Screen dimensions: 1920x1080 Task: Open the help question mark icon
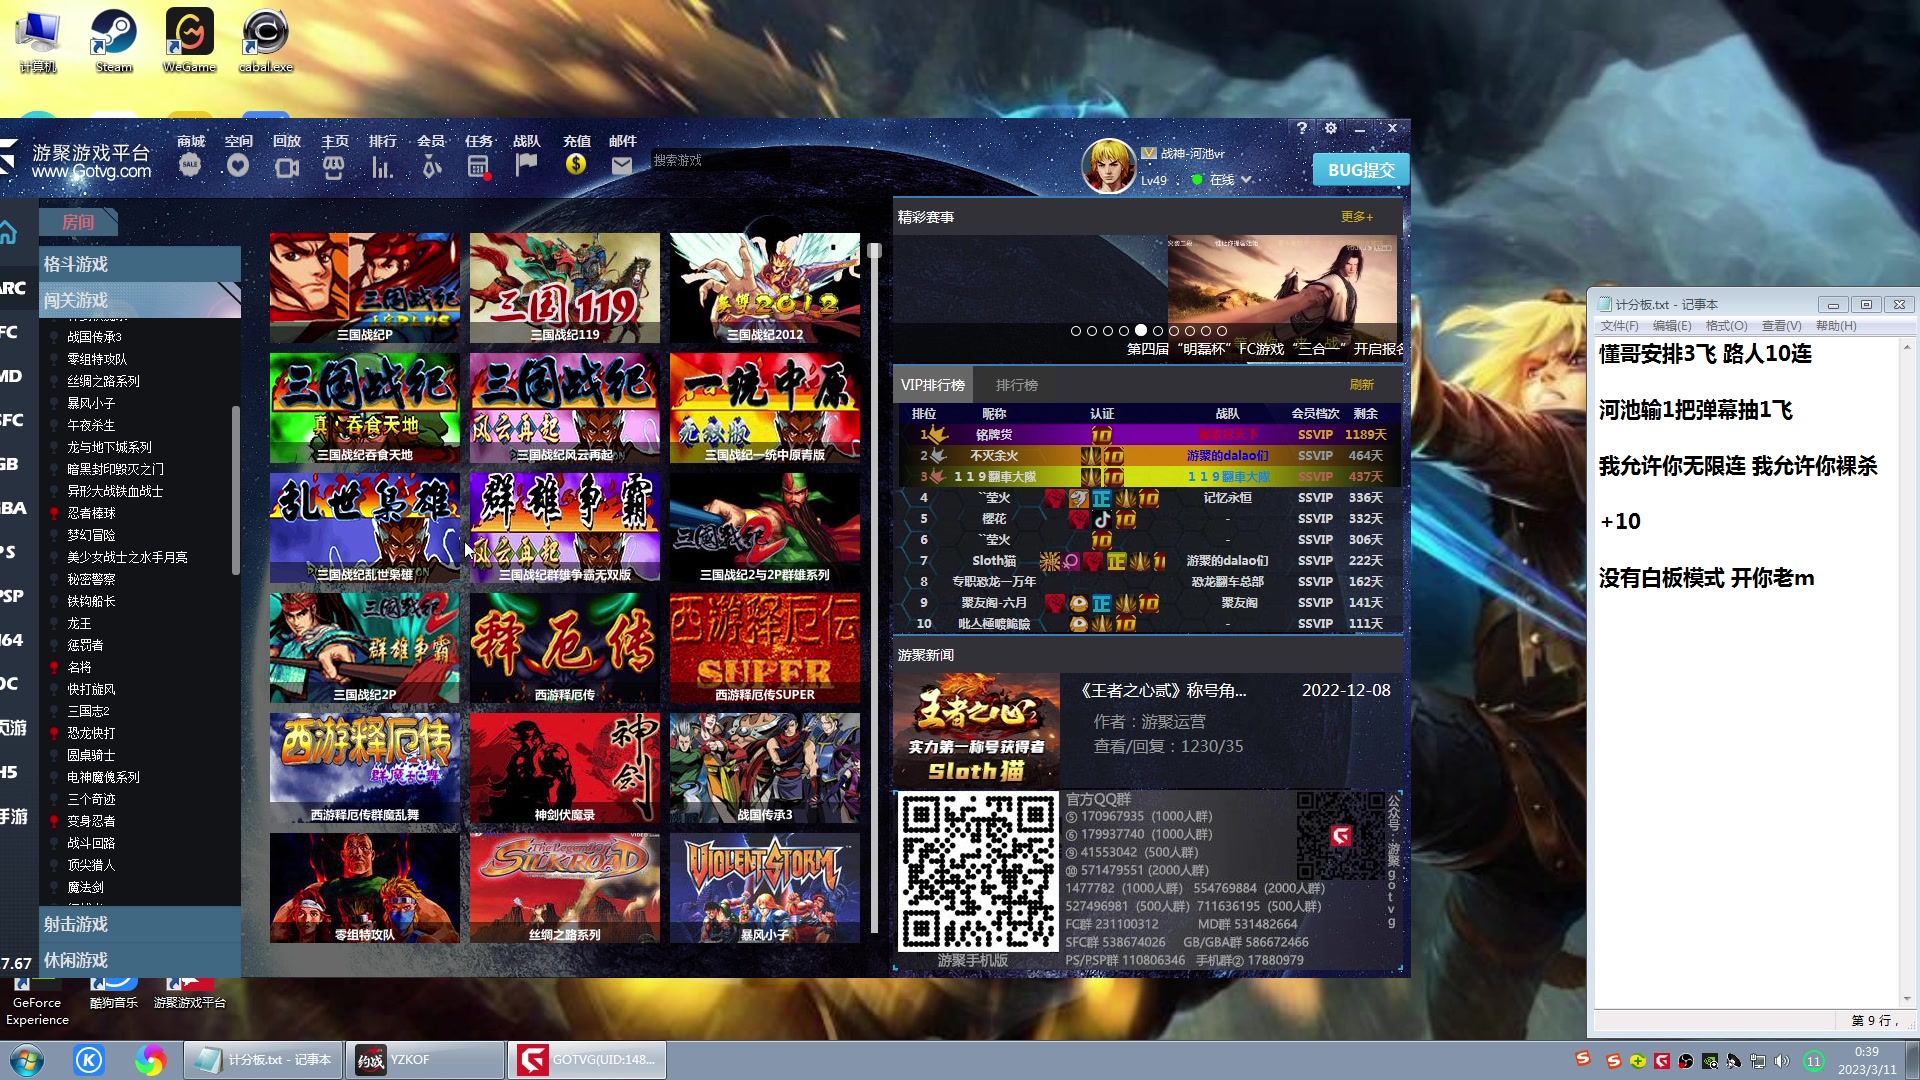[1301, 128]
